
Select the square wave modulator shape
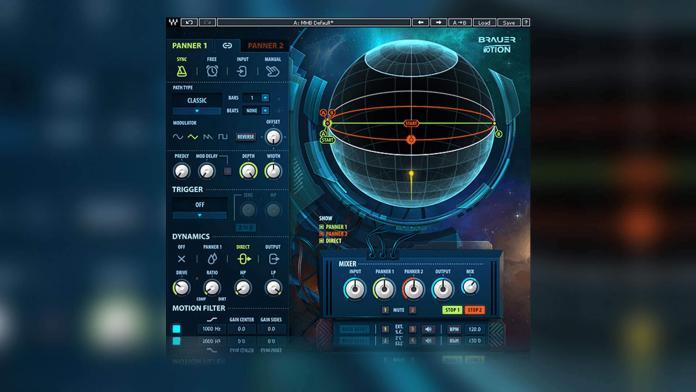point(223,137)
